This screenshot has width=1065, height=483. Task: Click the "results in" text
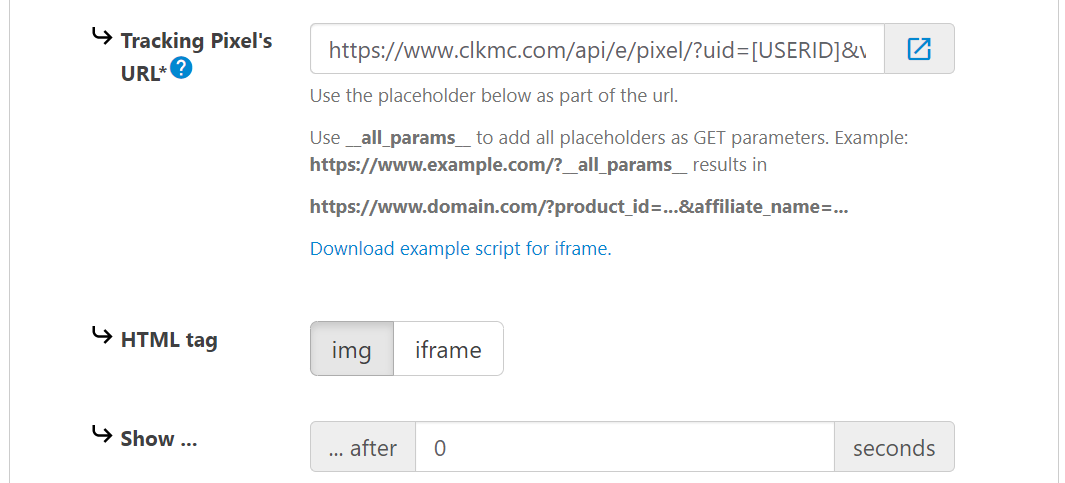(730, 164)
